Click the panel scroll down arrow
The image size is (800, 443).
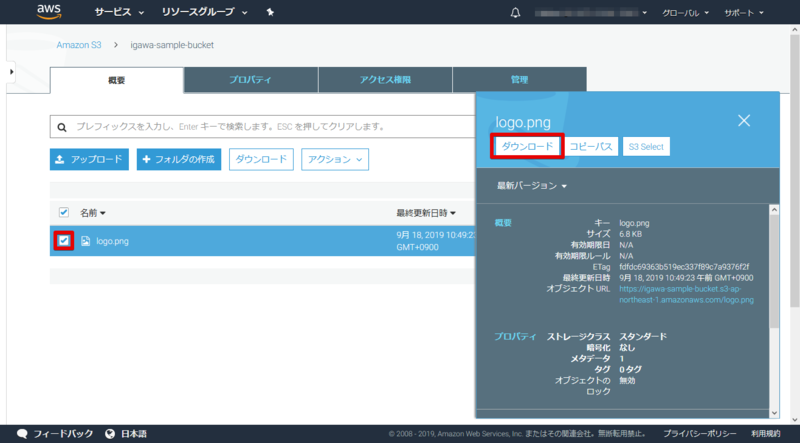pos(774,413)
